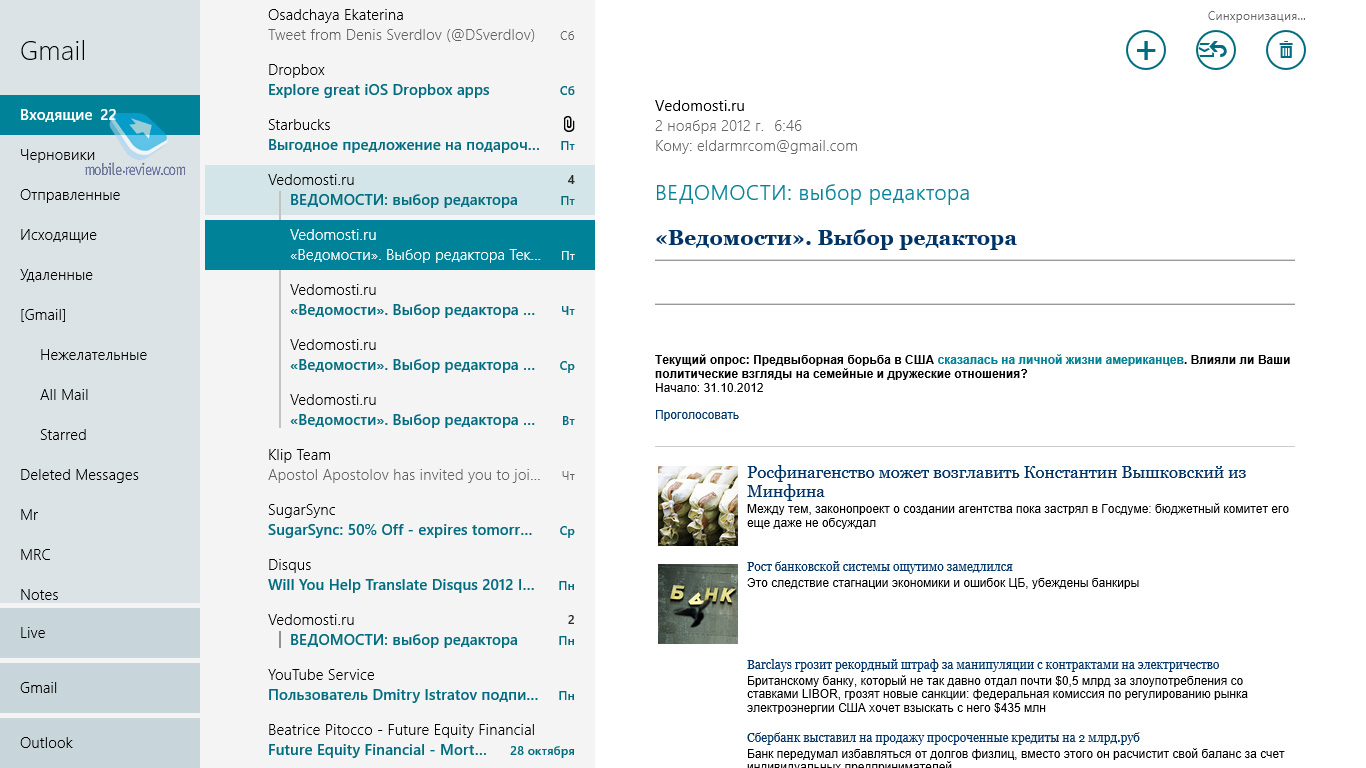Open the Росфинагентство article headline
This screenshot has width=1366, height=768.
[x=996, y=482]
